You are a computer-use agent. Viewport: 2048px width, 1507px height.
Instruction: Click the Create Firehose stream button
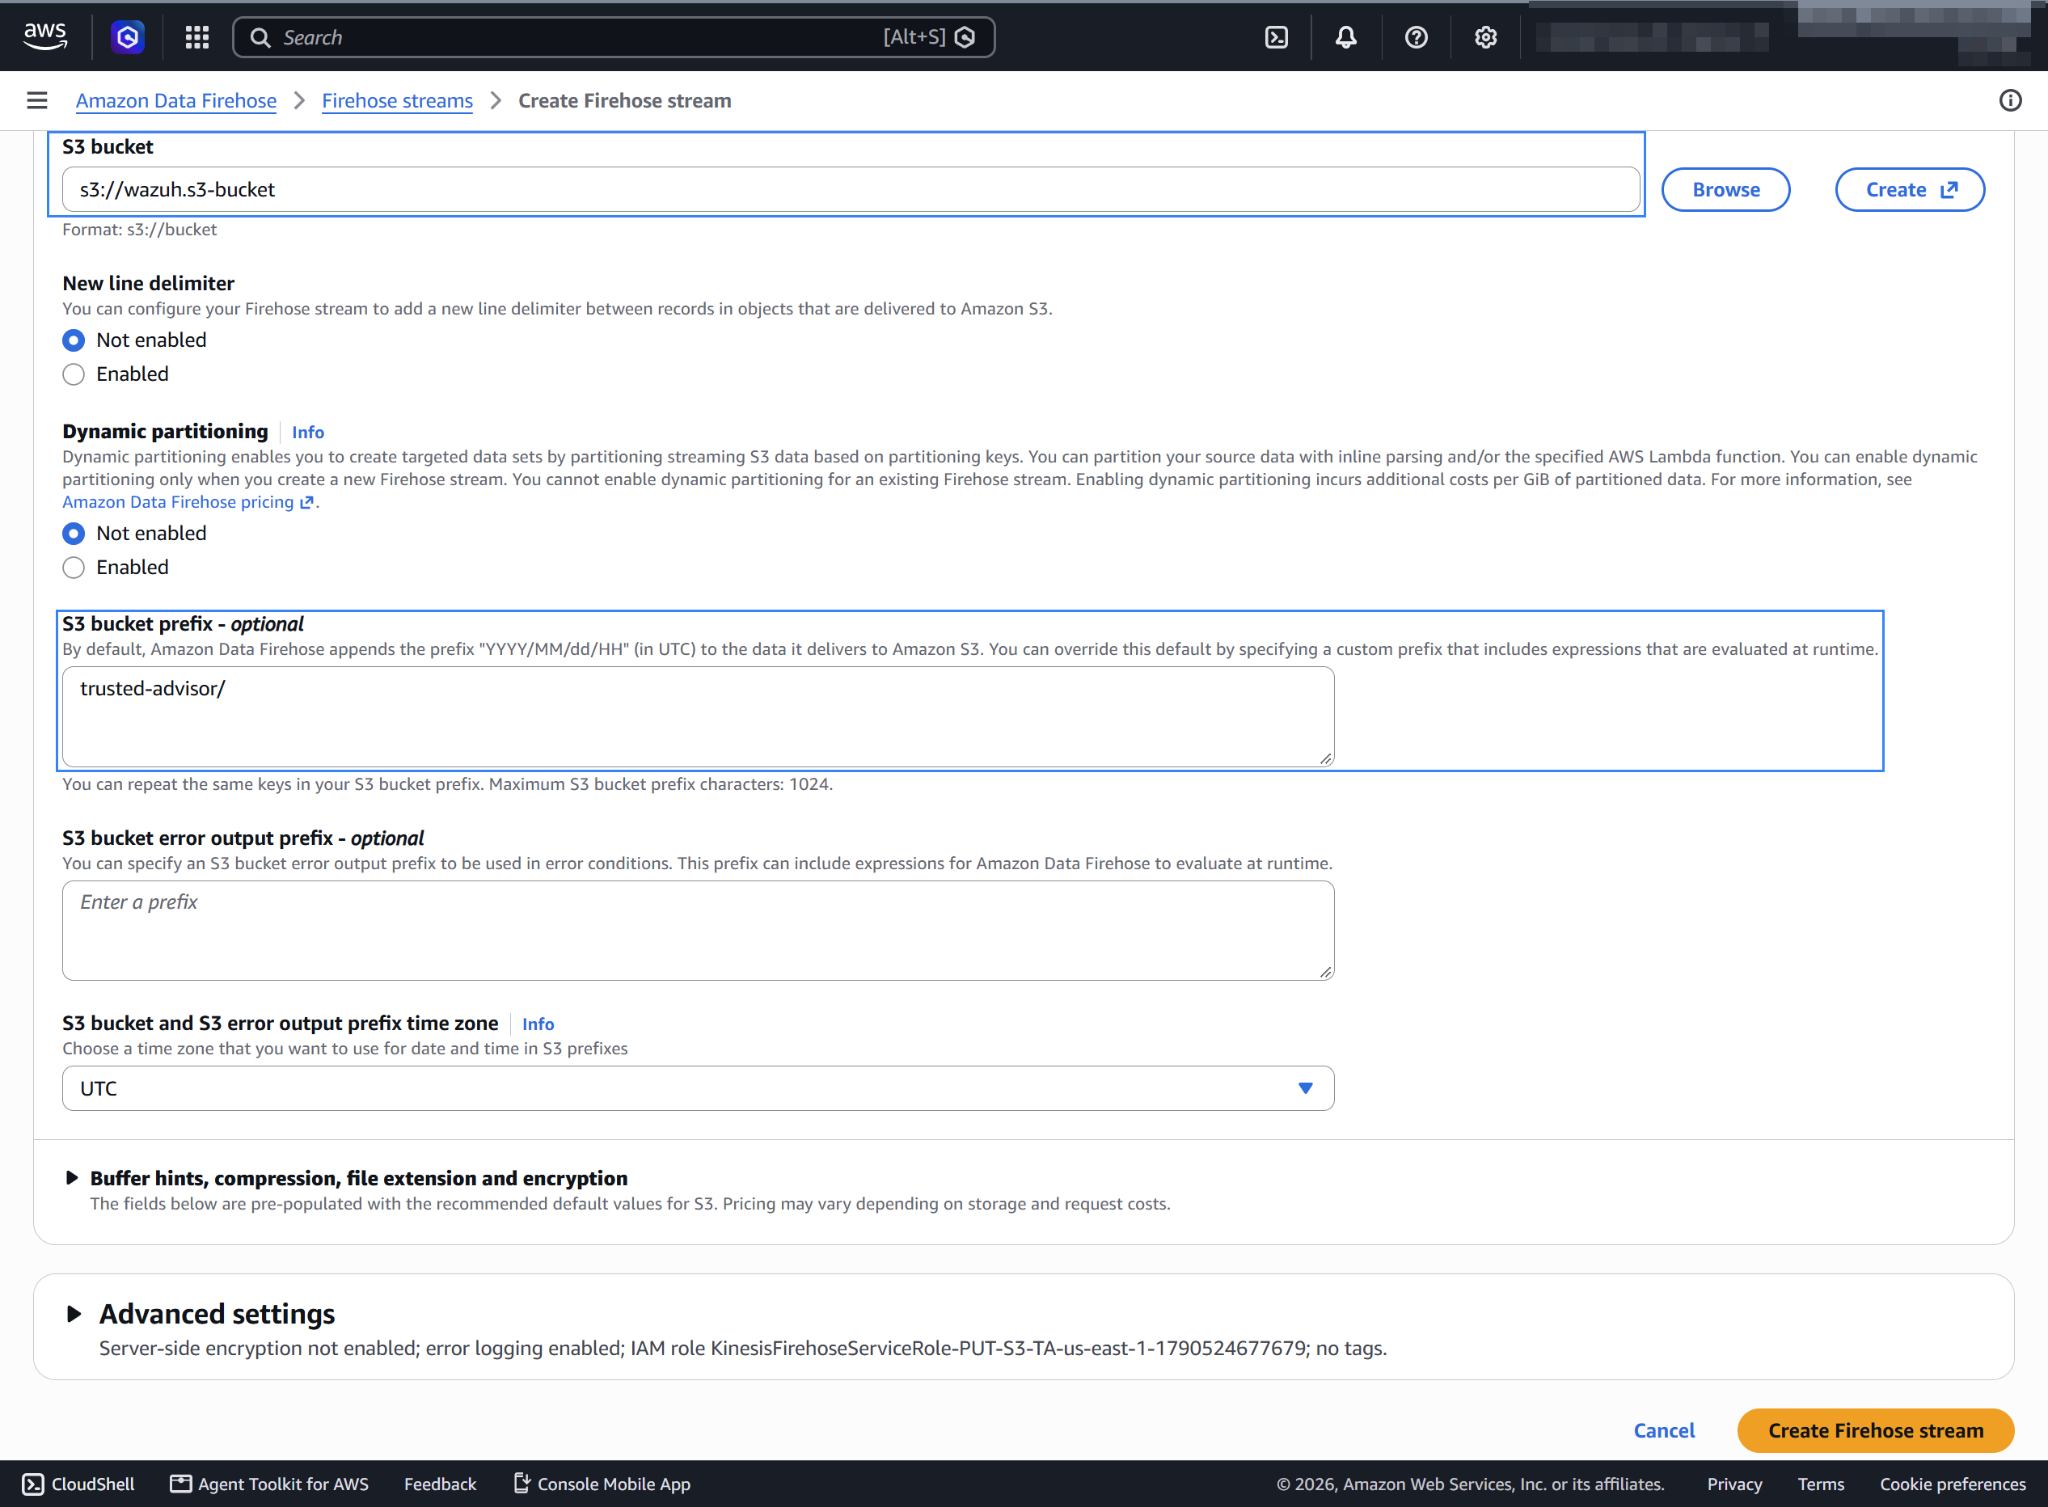[1875, 1430]
